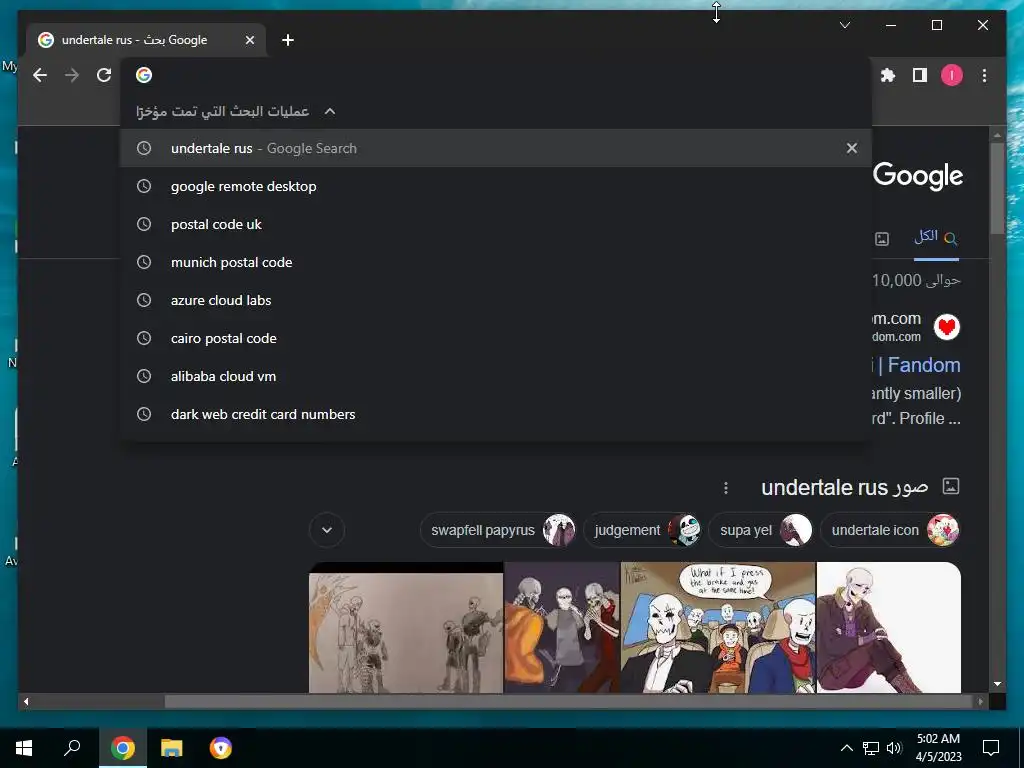1024x768 pixels.
Task: Close the undertale rus tab
Action: (x=249, y=40)
